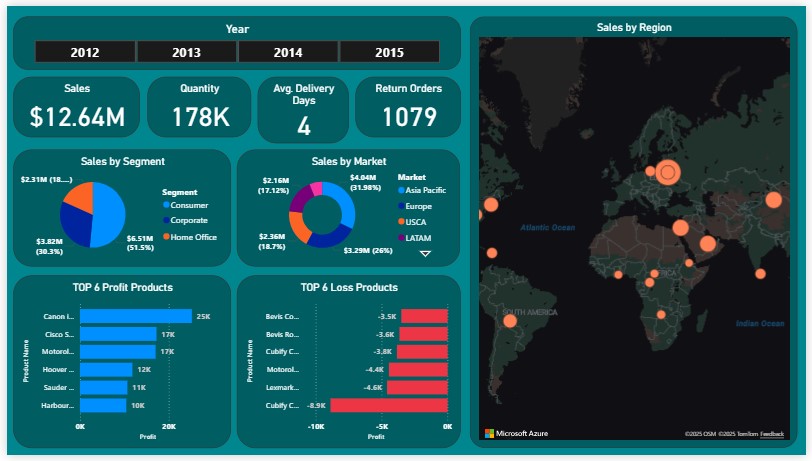Image resolution: width=812 pixels, height=461 pixels.
Task: Click the Europe legend marker
Action: [402, 206]
